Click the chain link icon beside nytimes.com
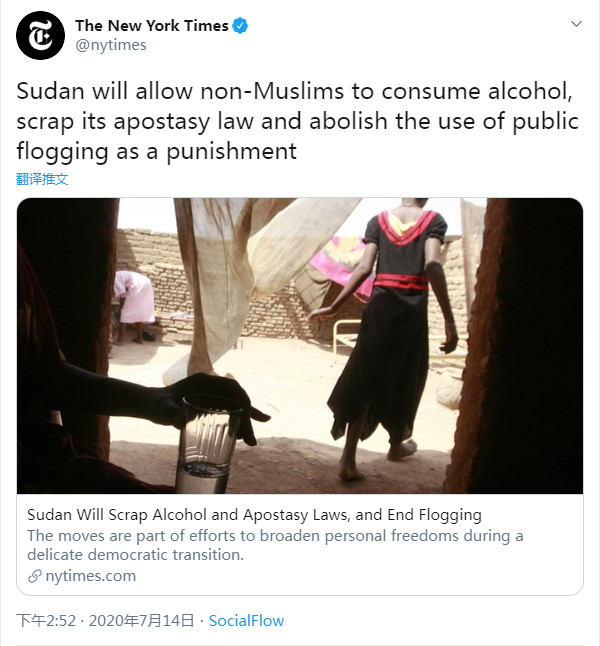 tap(35, 576)
